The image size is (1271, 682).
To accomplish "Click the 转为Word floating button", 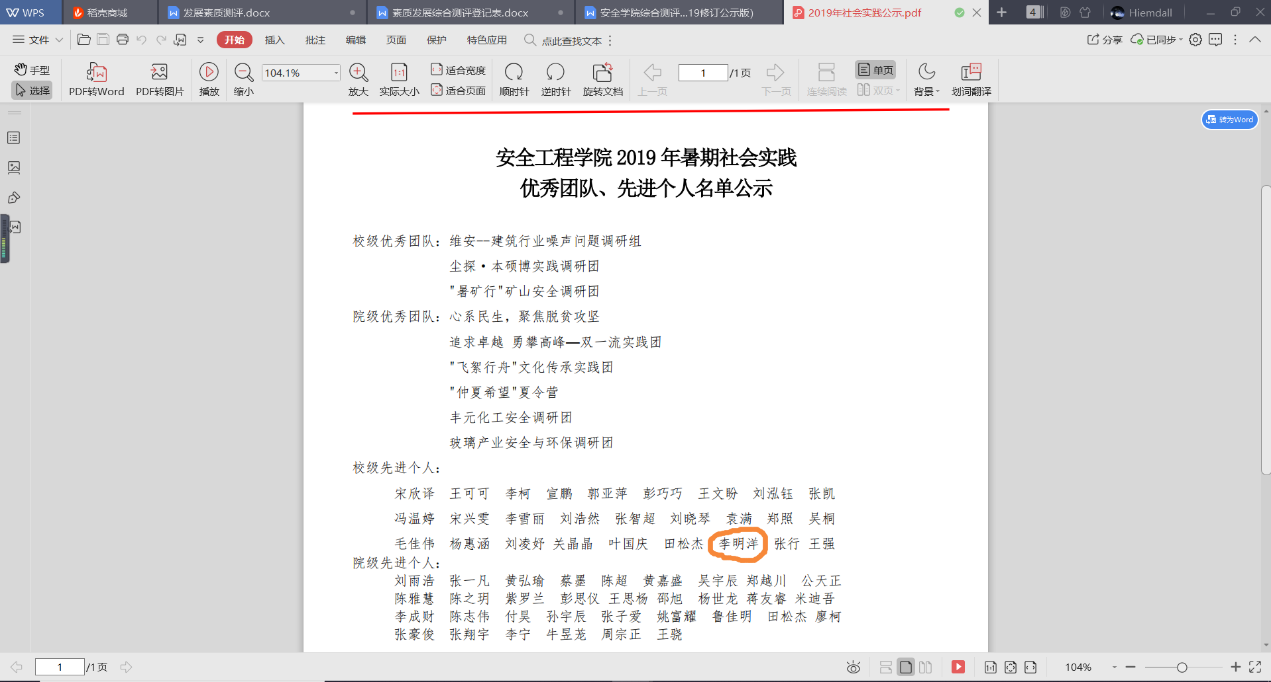I will [1229, 119].
